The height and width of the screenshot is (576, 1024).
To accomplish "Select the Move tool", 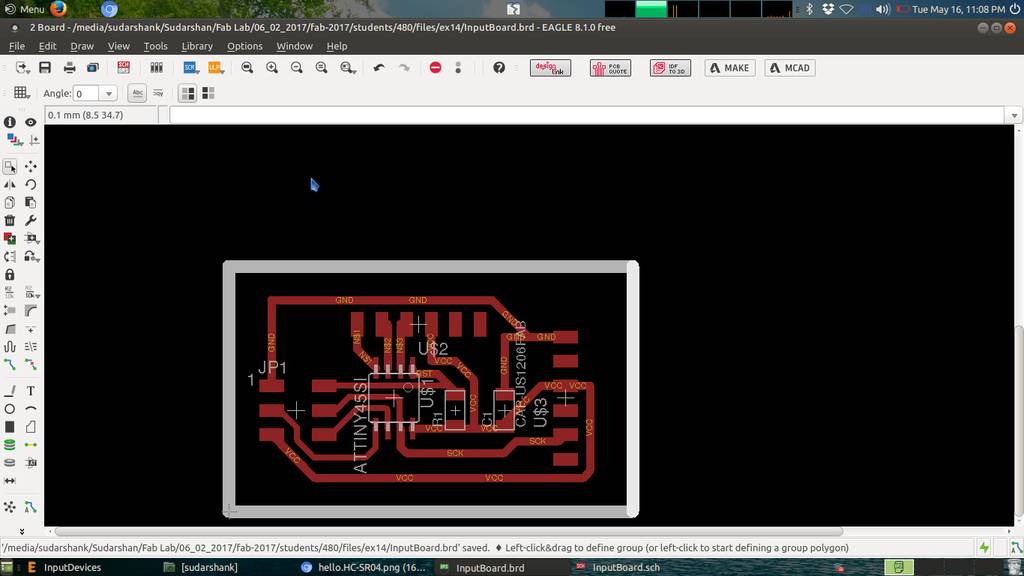I will [x=31, y=167].
